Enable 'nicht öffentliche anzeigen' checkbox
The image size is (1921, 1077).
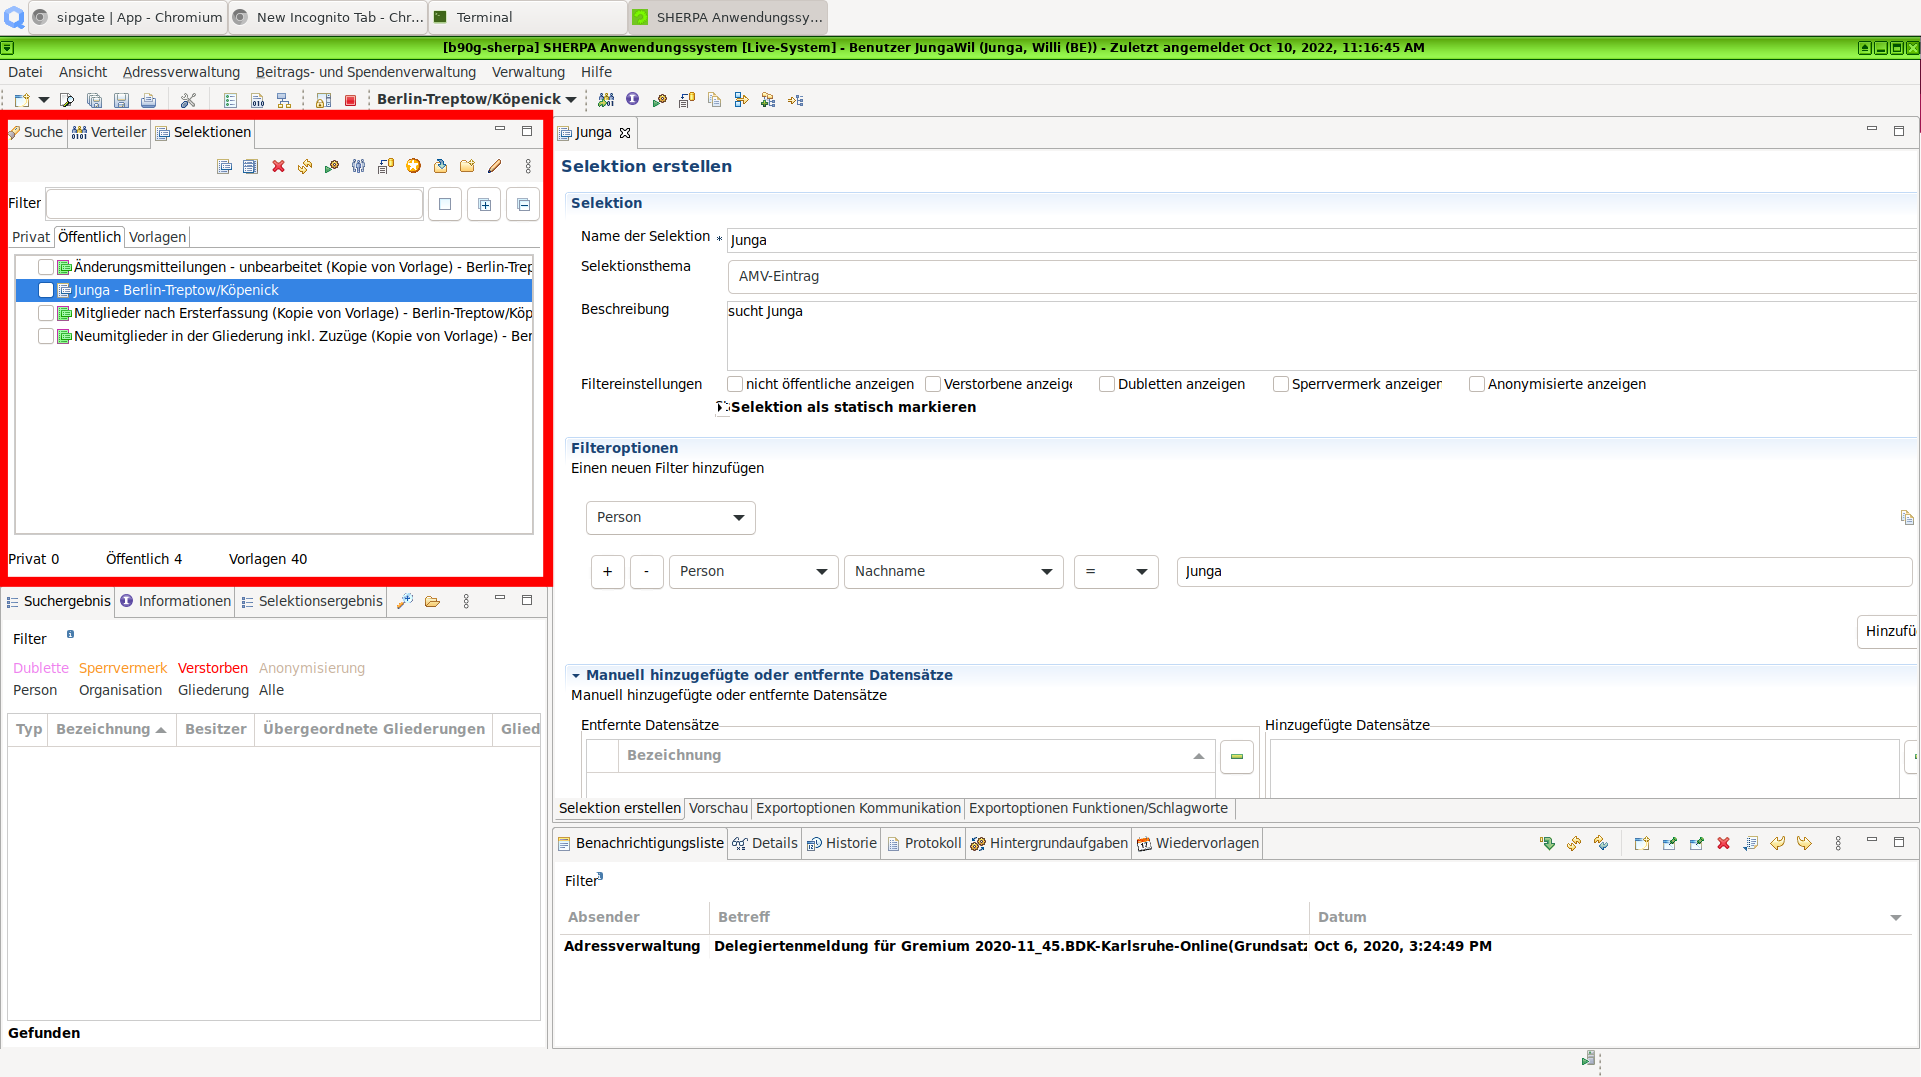point(735,384)
